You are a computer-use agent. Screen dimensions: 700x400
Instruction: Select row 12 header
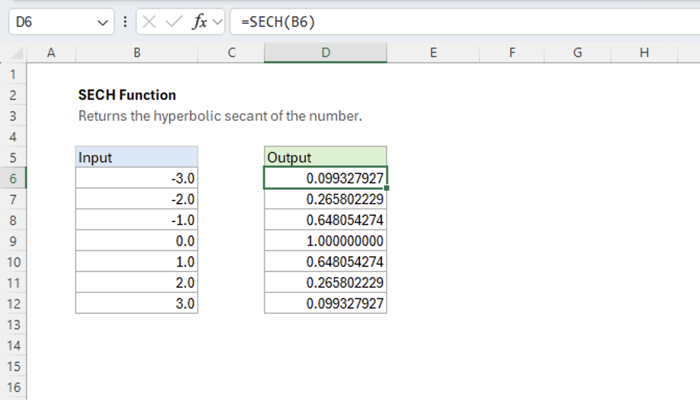pyautogui.click(x=13, y=304)
